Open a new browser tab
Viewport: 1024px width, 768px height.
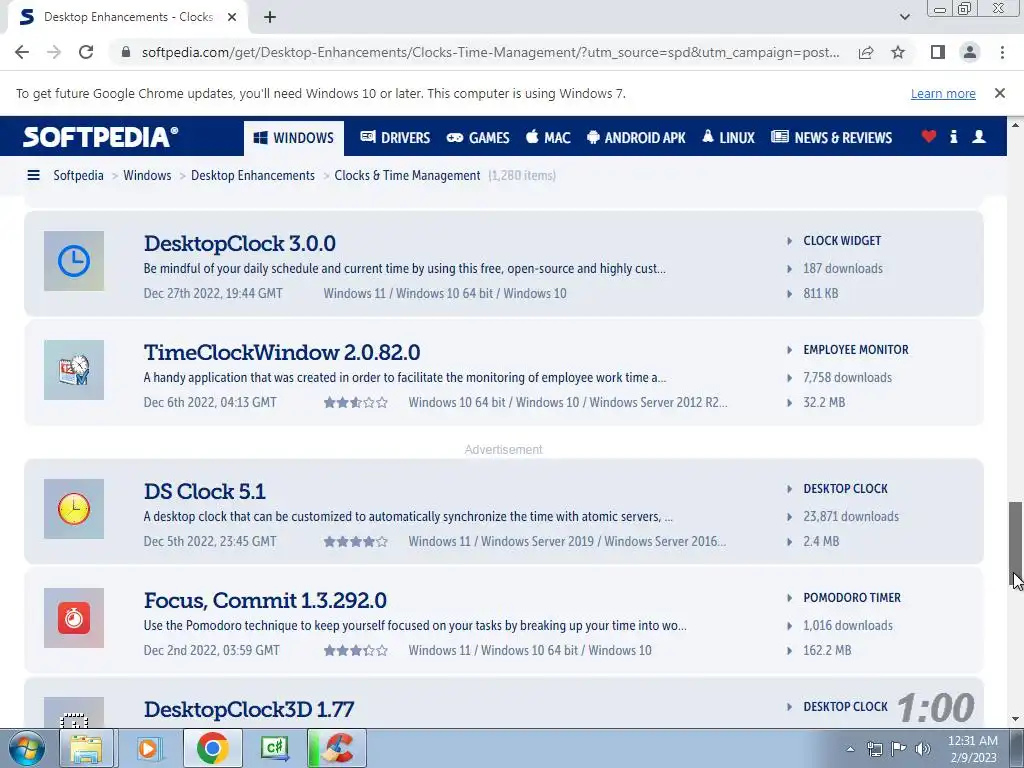[270, 17]
